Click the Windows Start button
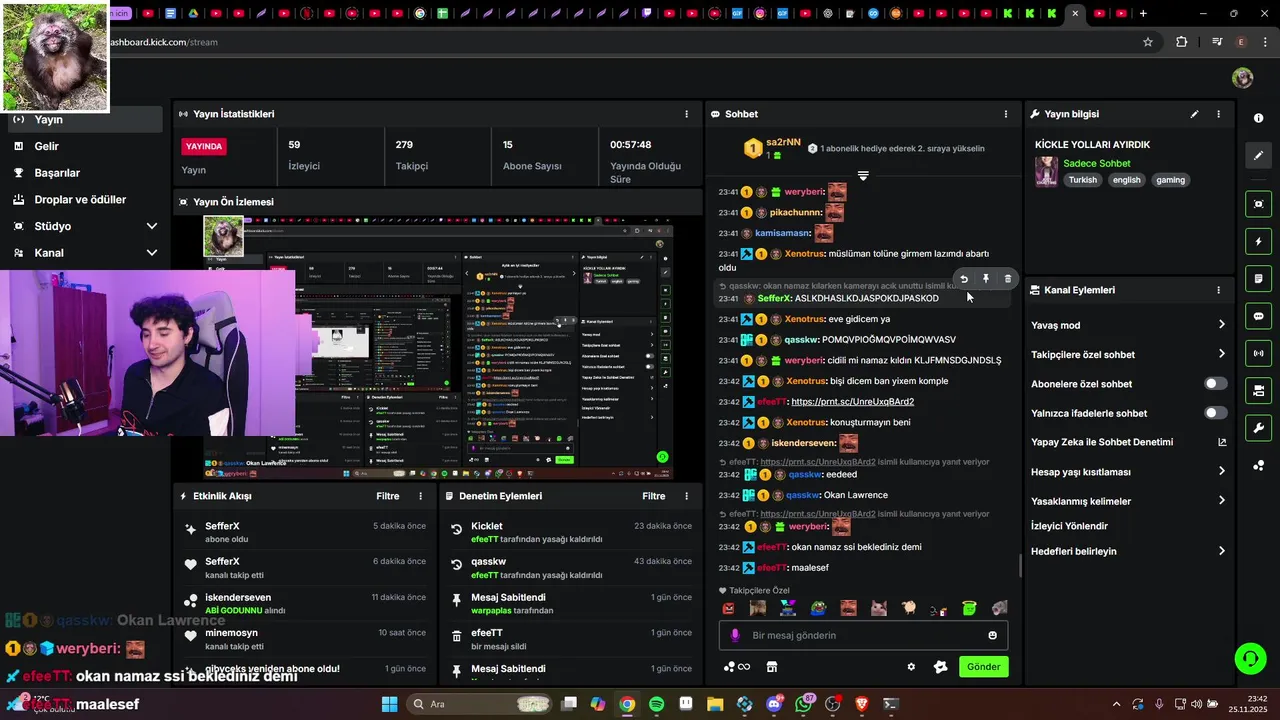1280x720 pixels. 390,704
